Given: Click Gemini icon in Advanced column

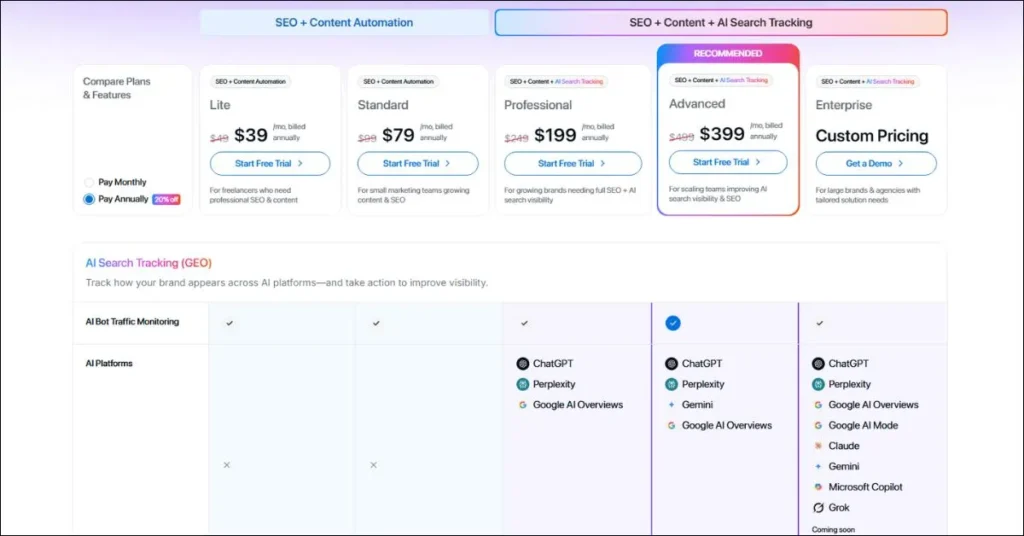Looking at the screenshot, I should (x=671, y=405).
